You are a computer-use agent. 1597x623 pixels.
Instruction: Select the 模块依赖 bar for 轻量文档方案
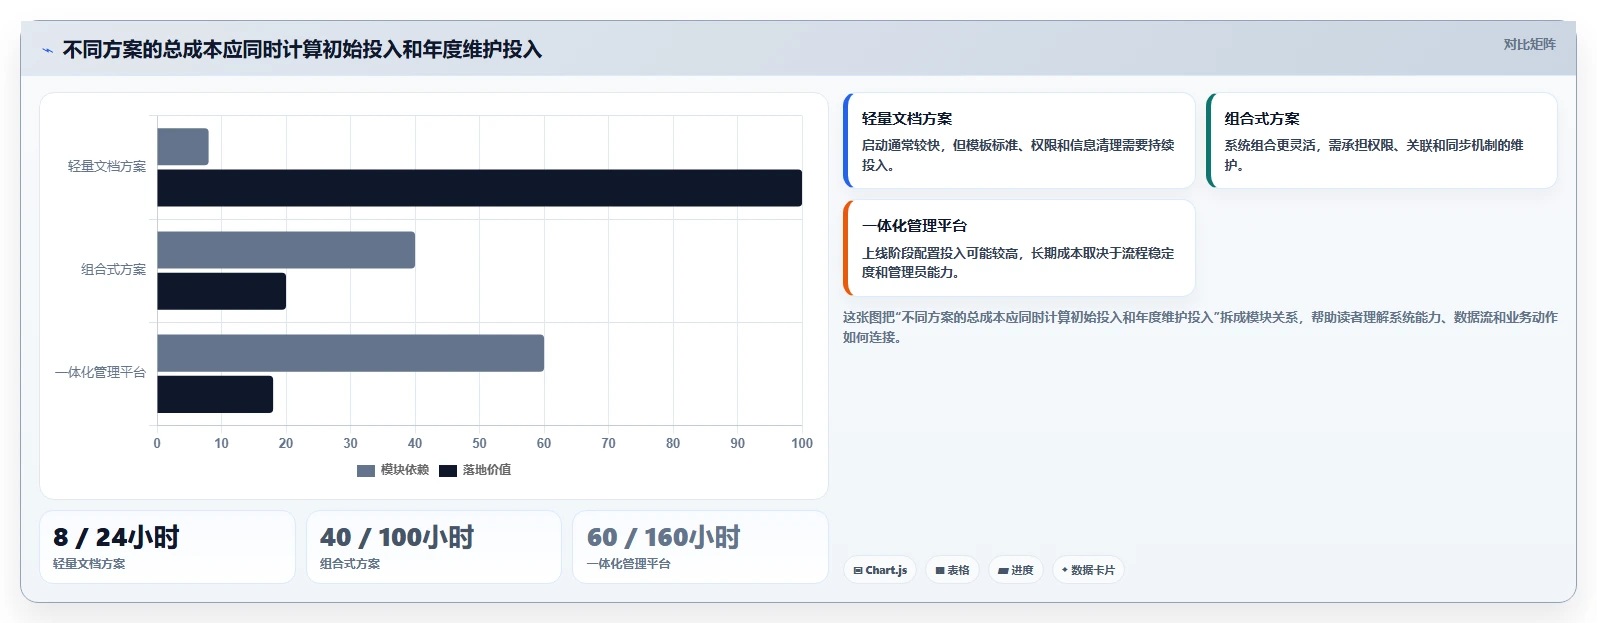[183, 147]
